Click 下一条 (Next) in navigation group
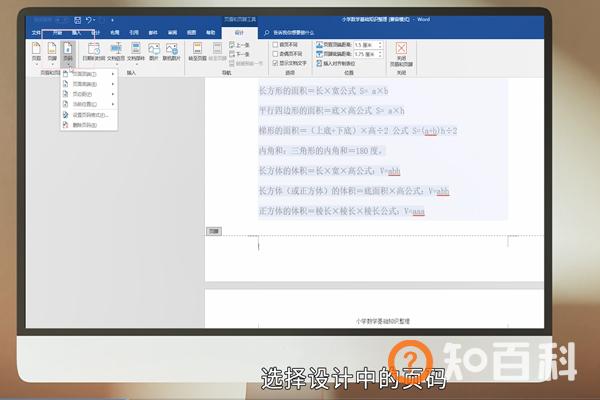 point(239,54)
